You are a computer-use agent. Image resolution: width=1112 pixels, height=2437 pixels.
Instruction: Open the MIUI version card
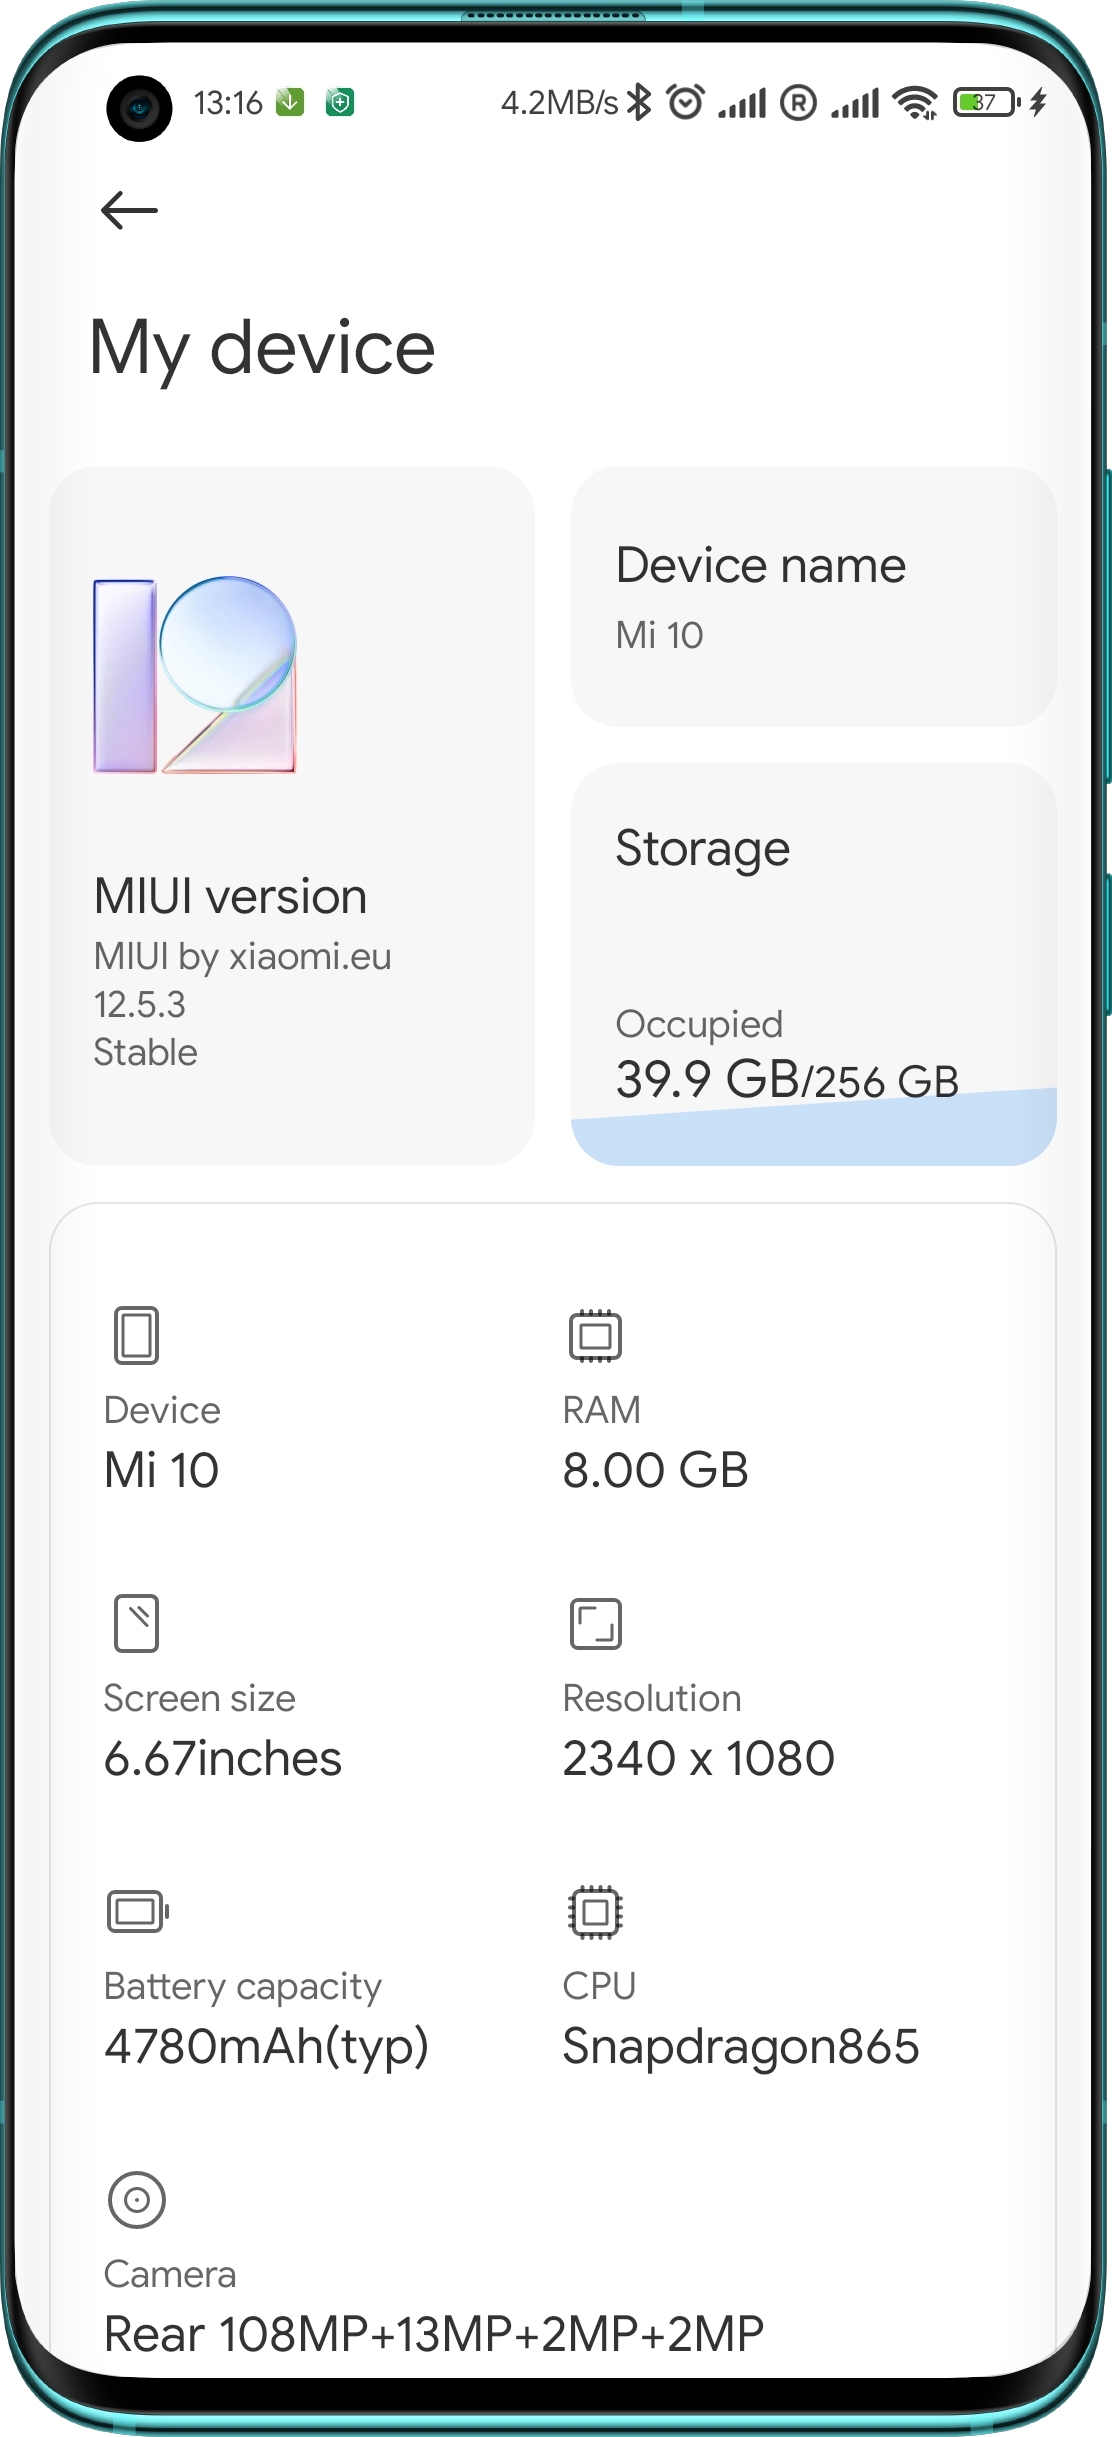pos(292,815)
